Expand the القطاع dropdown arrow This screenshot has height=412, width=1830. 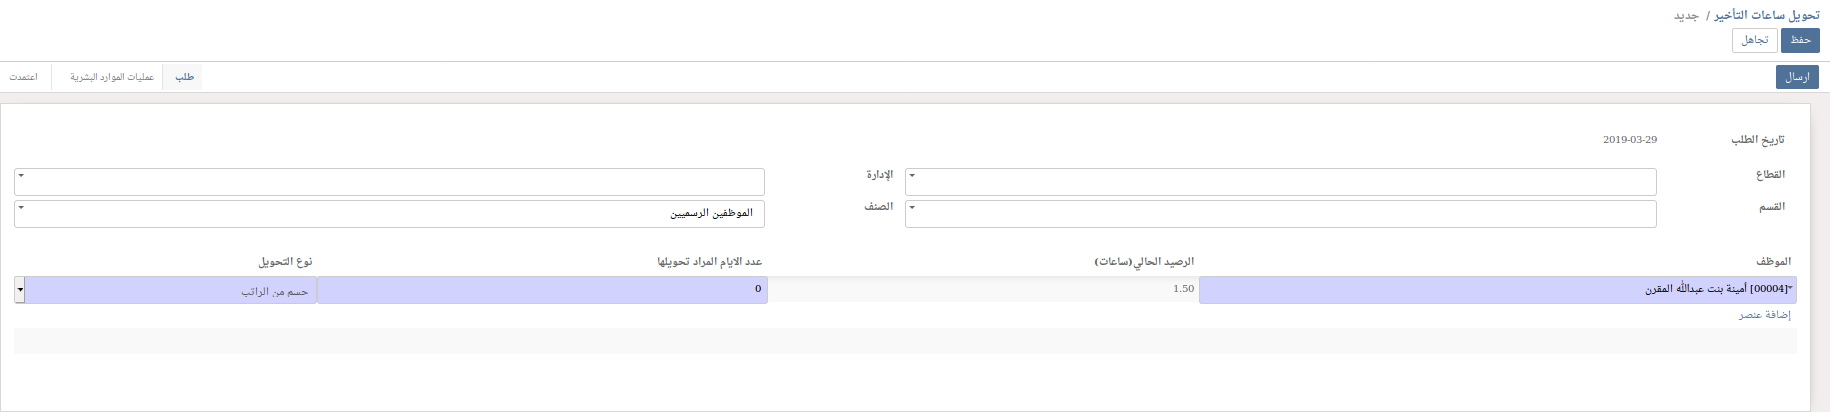click(x=912, y=176)
